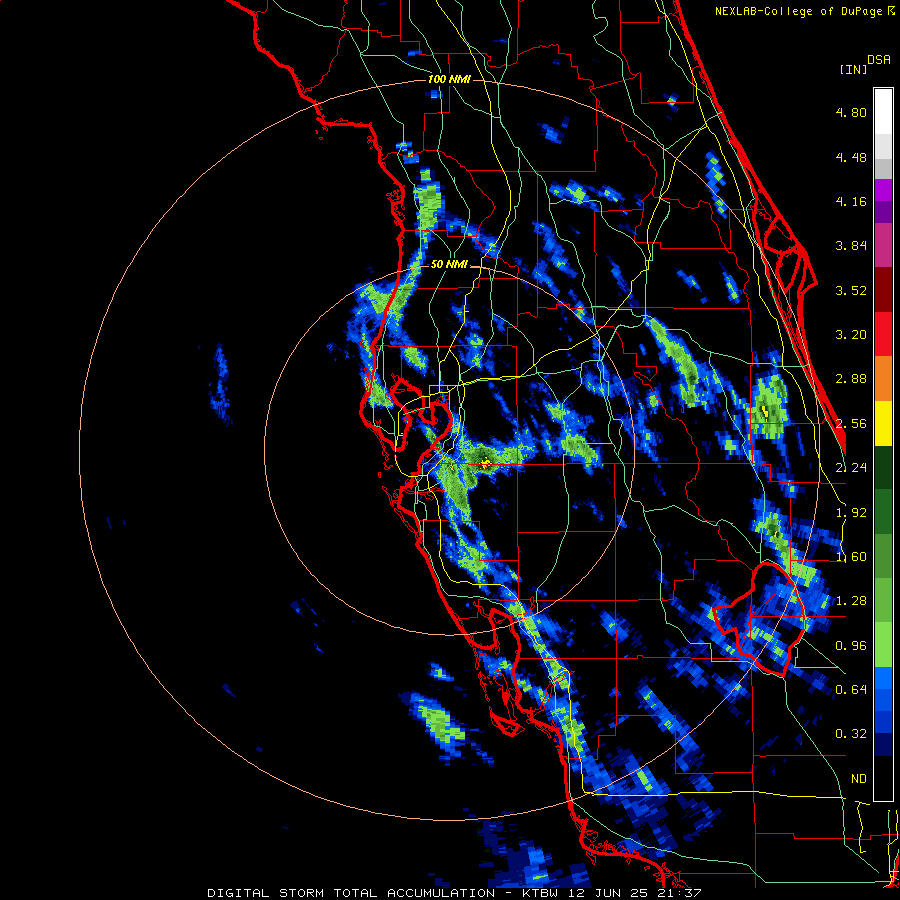
Task: Click the 3.52 legend value
Action: [x=851, y=290]
